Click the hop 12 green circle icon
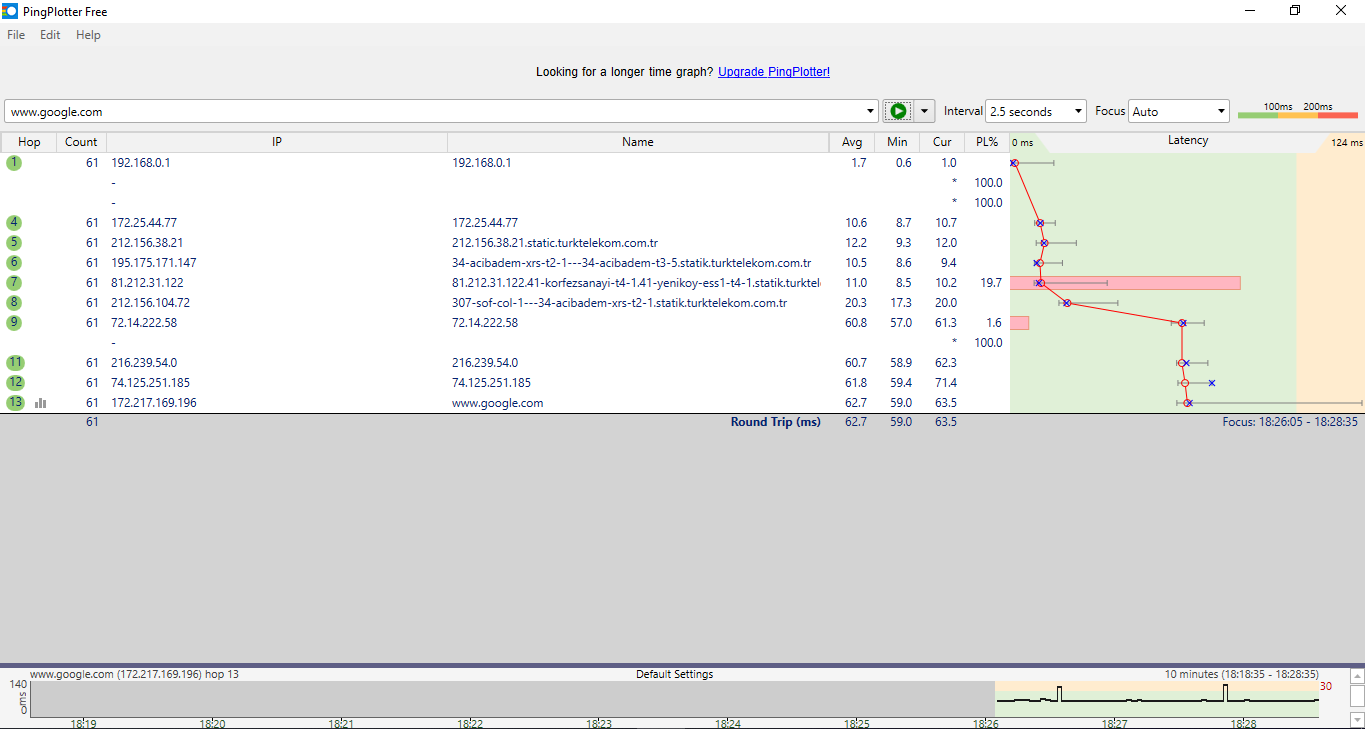1365x729 pixels. [x=14, y=382]
